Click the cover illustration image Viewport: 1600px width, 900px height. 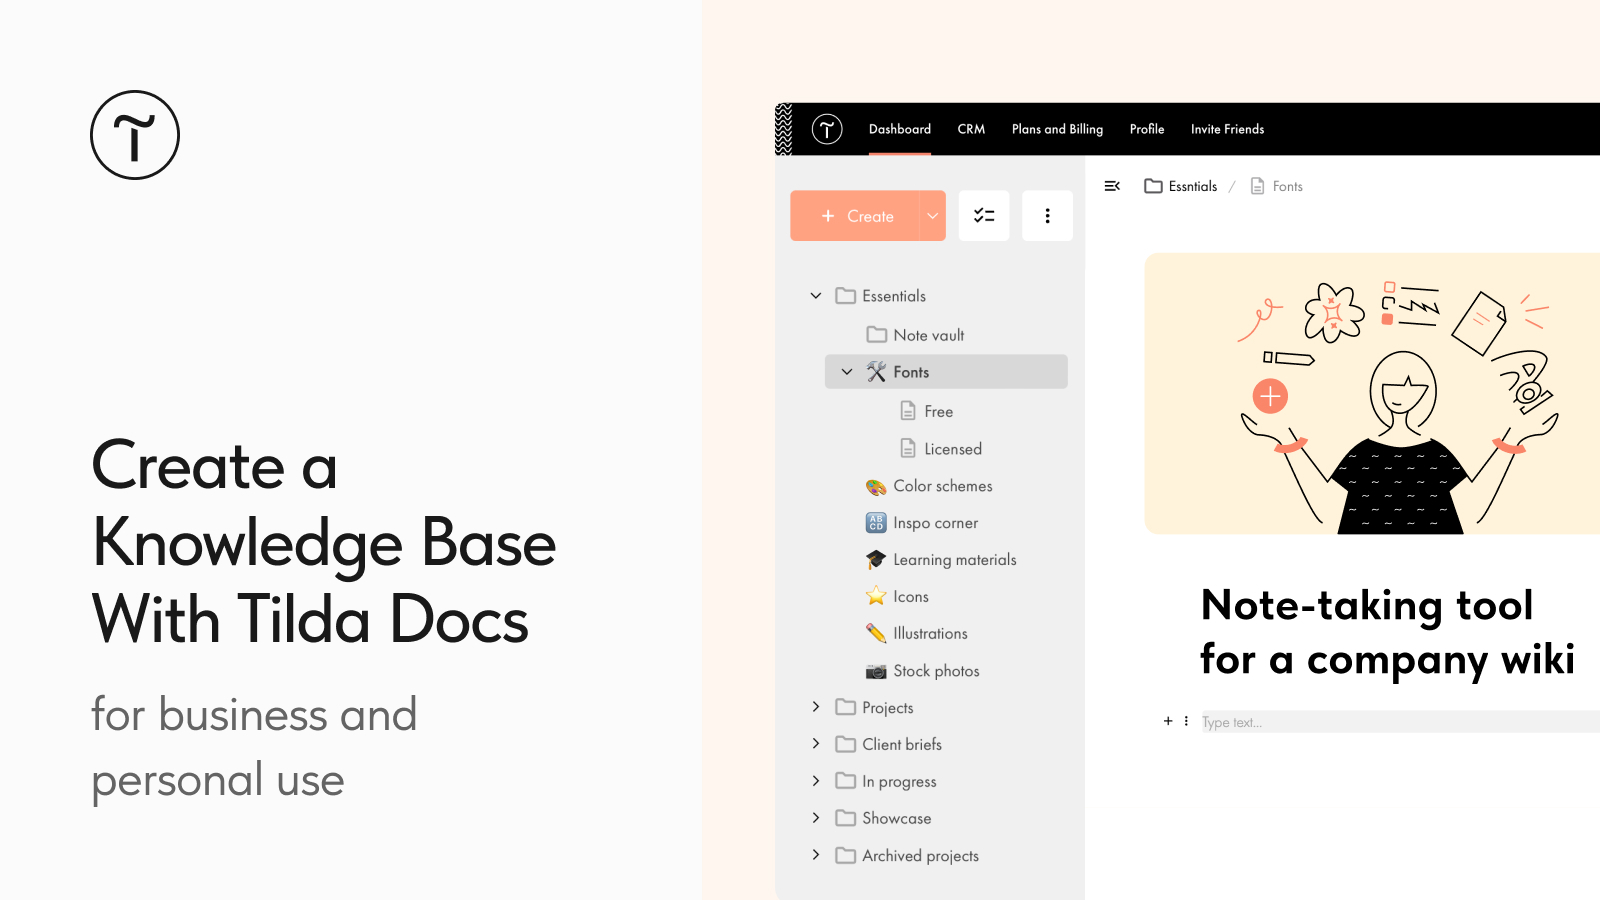[x=1372, y=393]
